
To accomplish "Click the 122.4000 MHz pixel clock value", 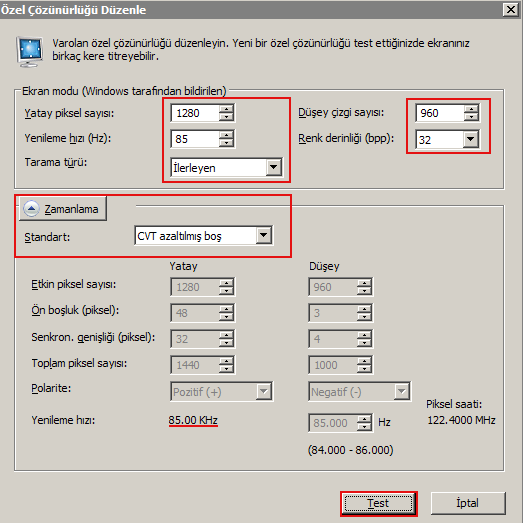I will coord(462,420).
